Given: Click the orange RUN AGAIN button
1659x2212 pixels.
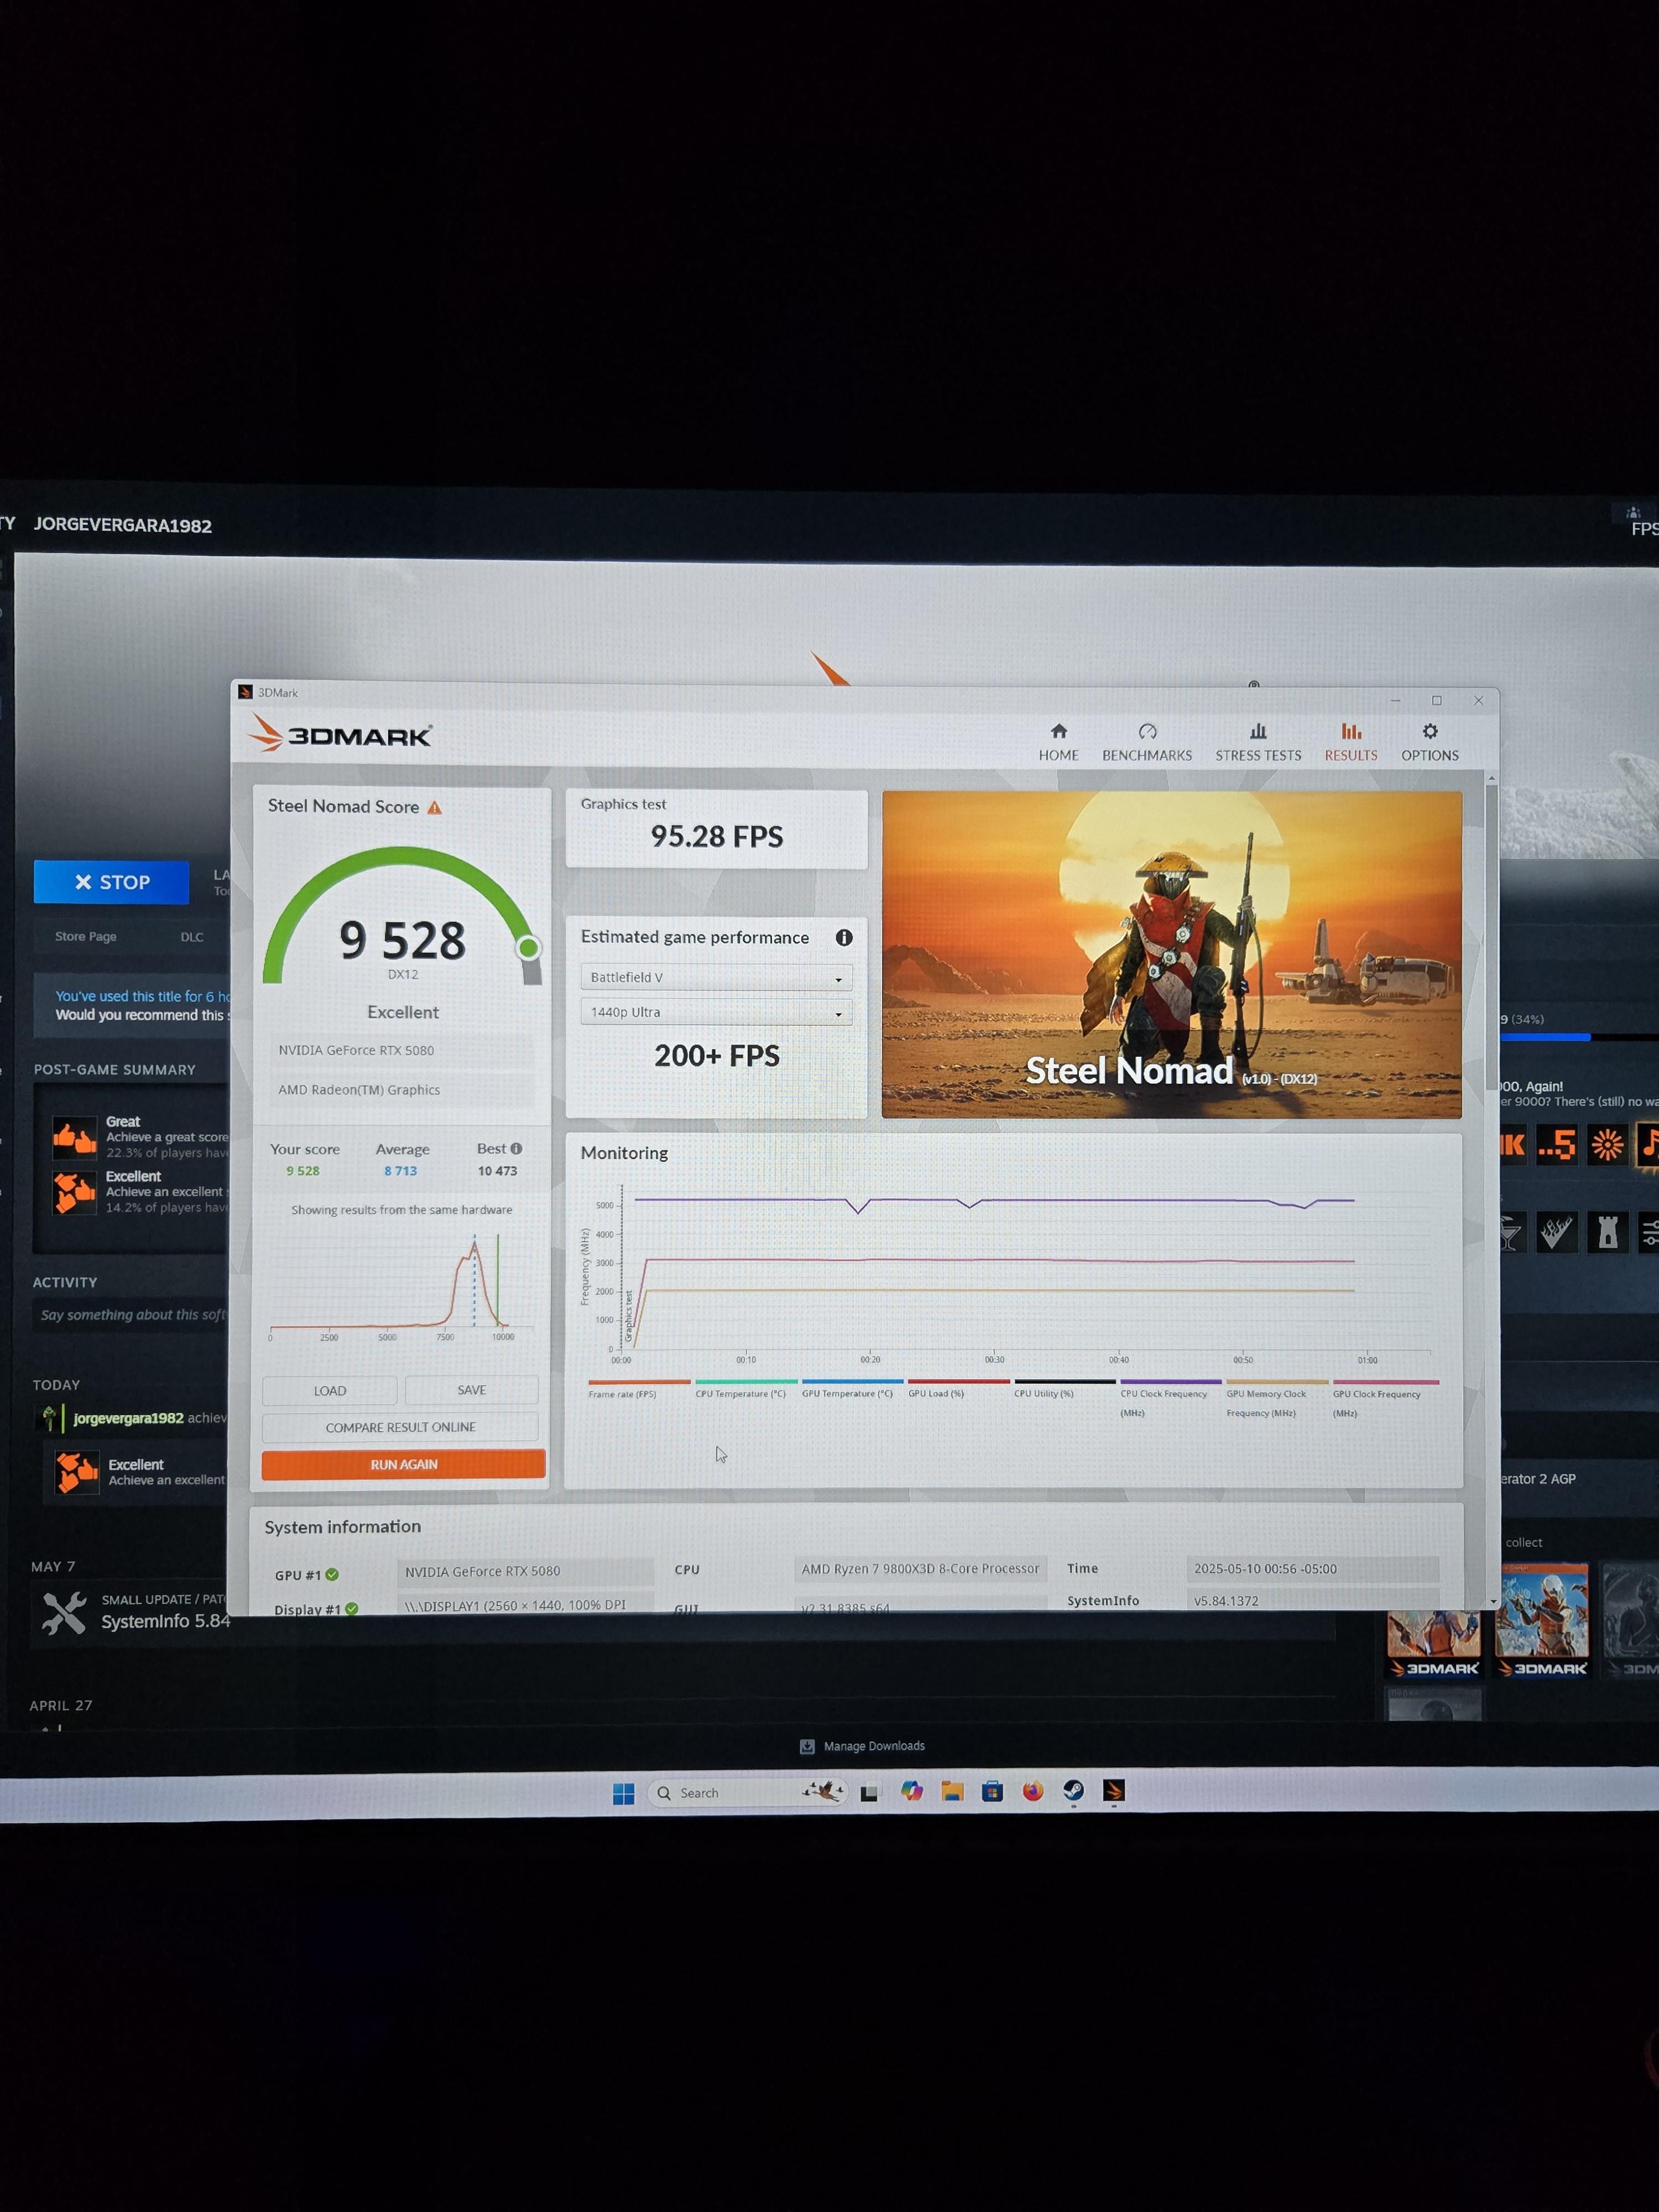Looking at the screenshot, I should tap(404, 1464).
